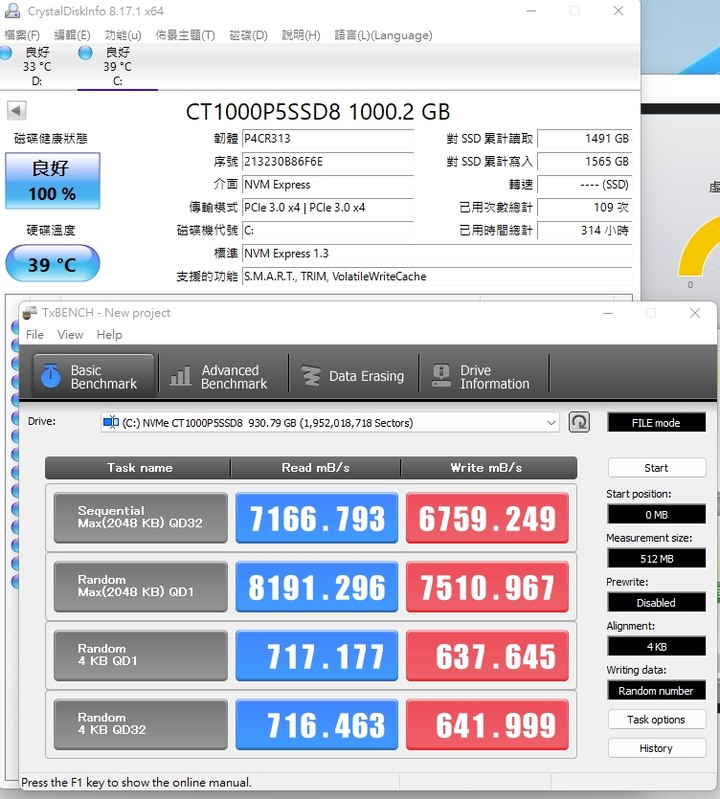
Task: Open the 功能(u) menu in CrystalDiskInfo
Action: pyautogui.click(x=123, y=35)
